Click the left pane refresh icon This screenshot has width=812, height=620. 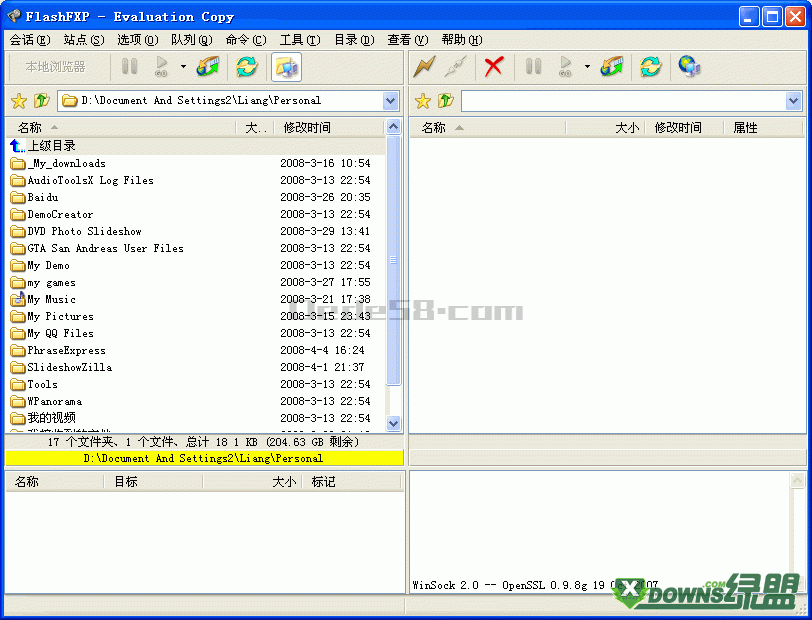(246, 67)
